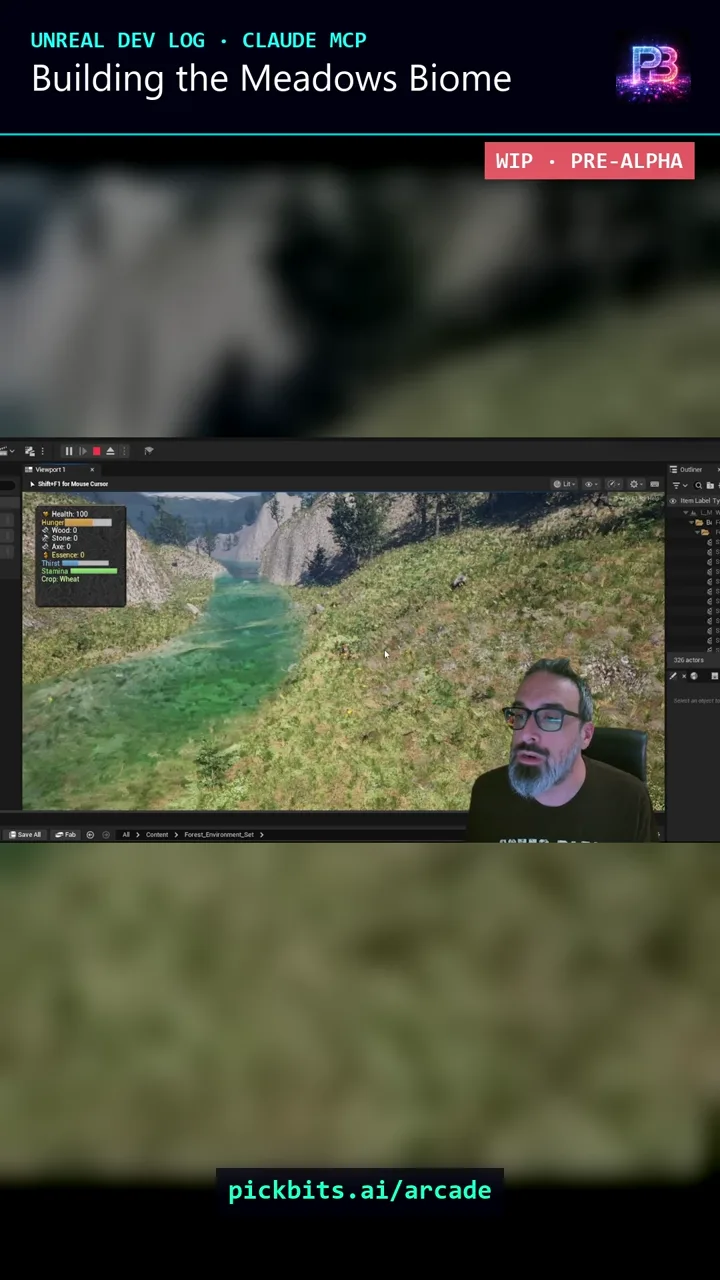Select the Outliner panel tab
The height and width of the screenshot is (1280, 720).
coord(690,470)
